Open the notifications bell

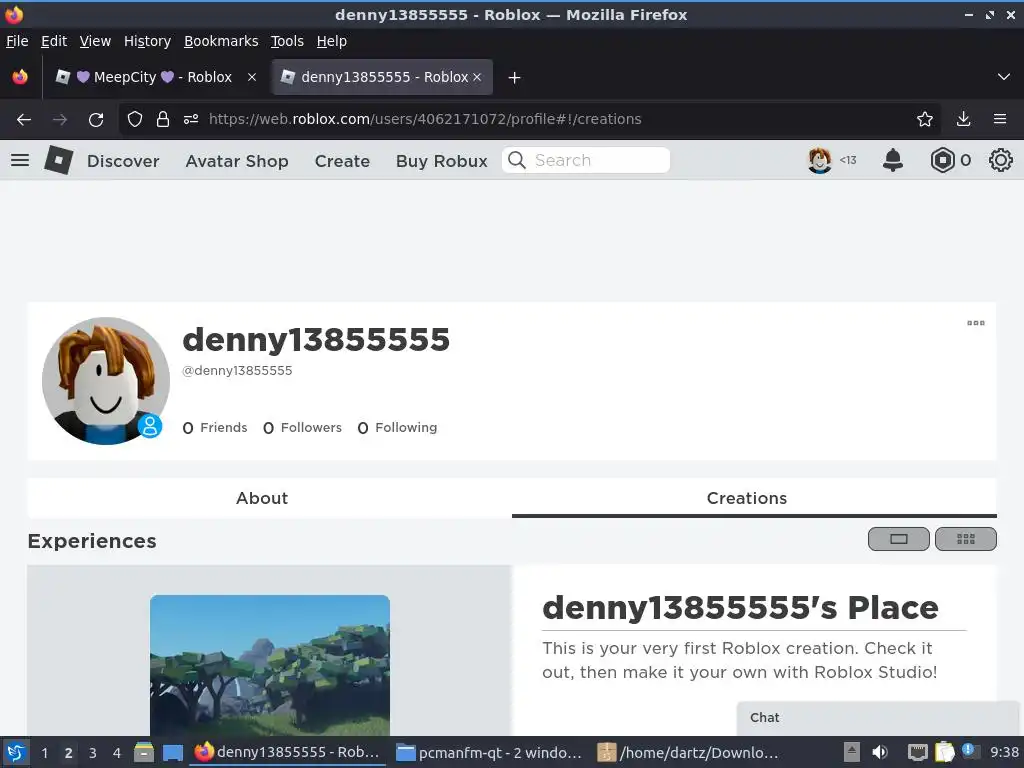click(893, 160)
